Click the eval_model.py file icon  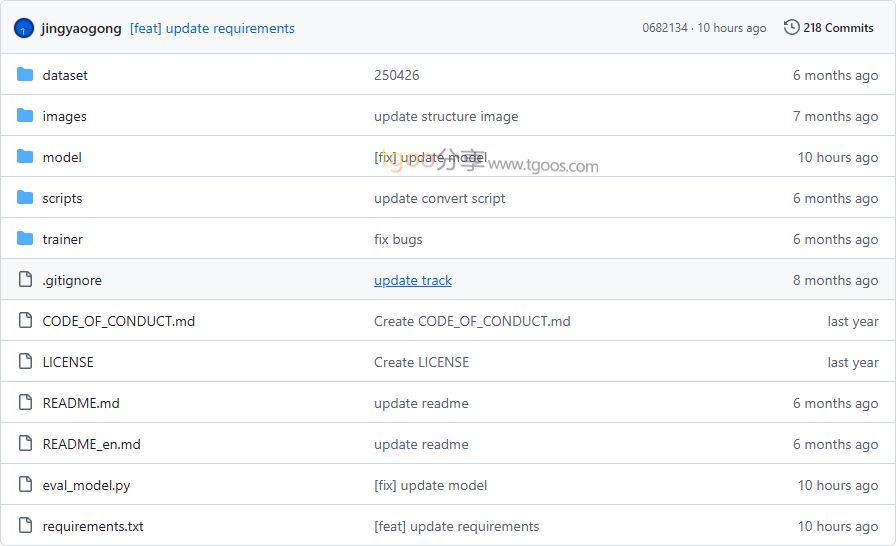pyautogui.click(x=25, y=485)
